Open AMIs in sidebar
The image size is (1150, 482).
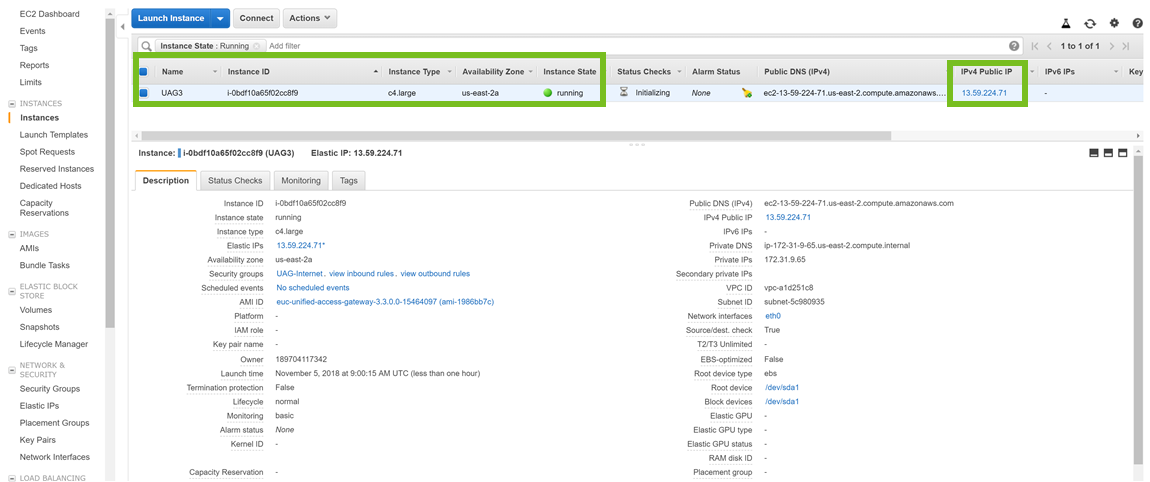coord(29,249)
